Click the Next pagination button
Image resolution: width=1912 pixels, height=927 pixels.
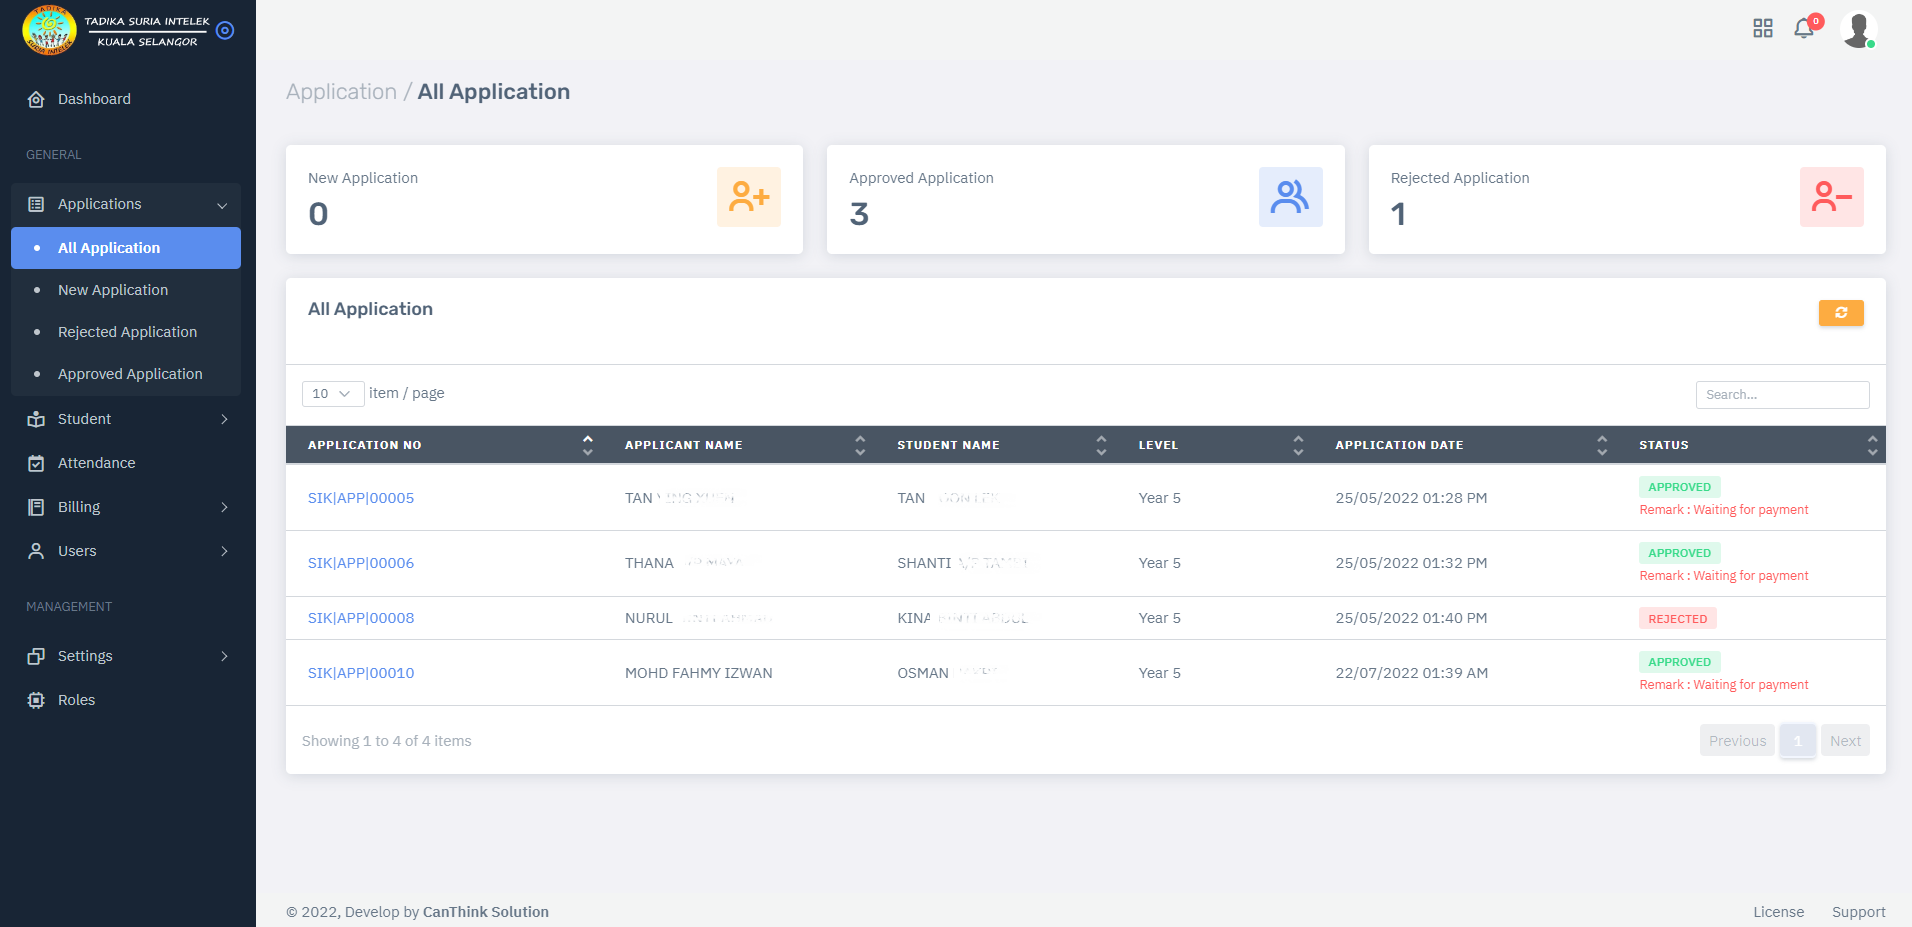click(x=1844, y=741)
